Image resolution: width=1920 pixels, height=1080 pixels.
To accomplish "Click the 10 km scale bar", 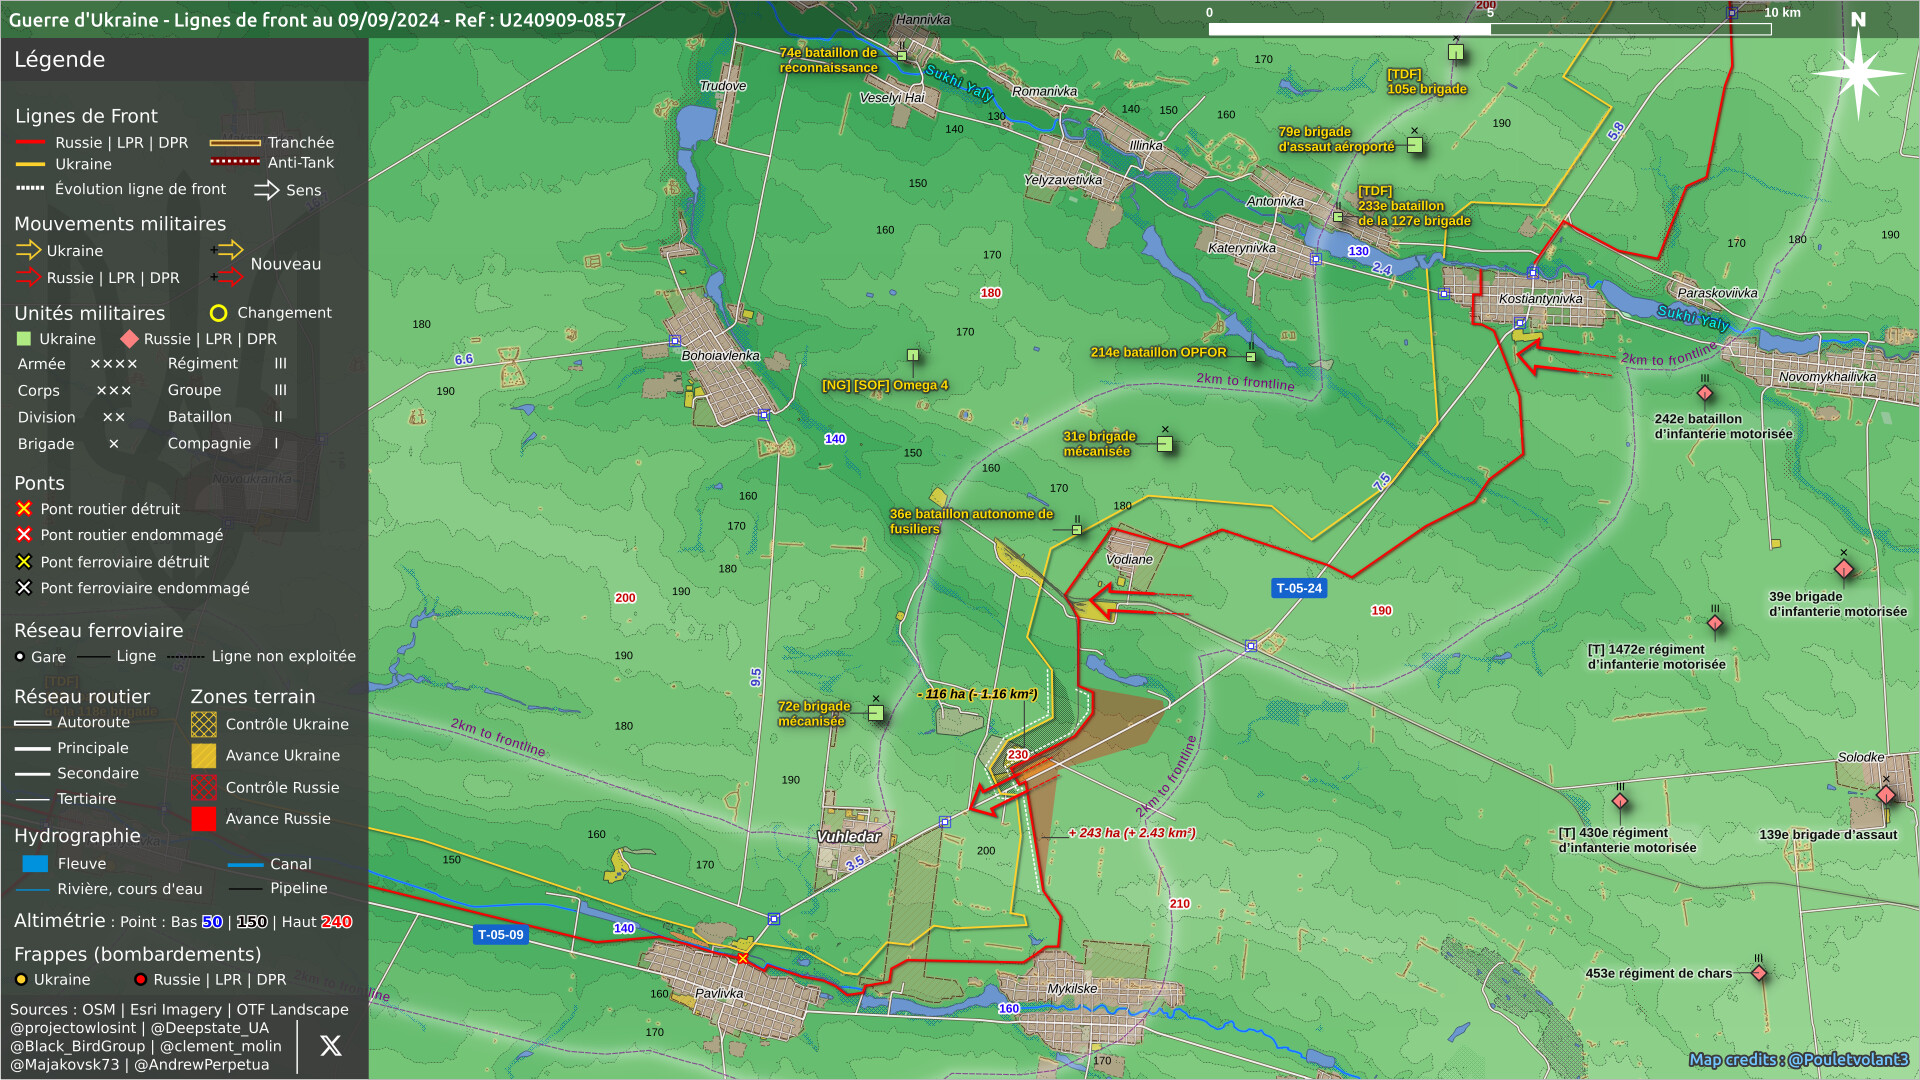I will tap(1490, 29).
